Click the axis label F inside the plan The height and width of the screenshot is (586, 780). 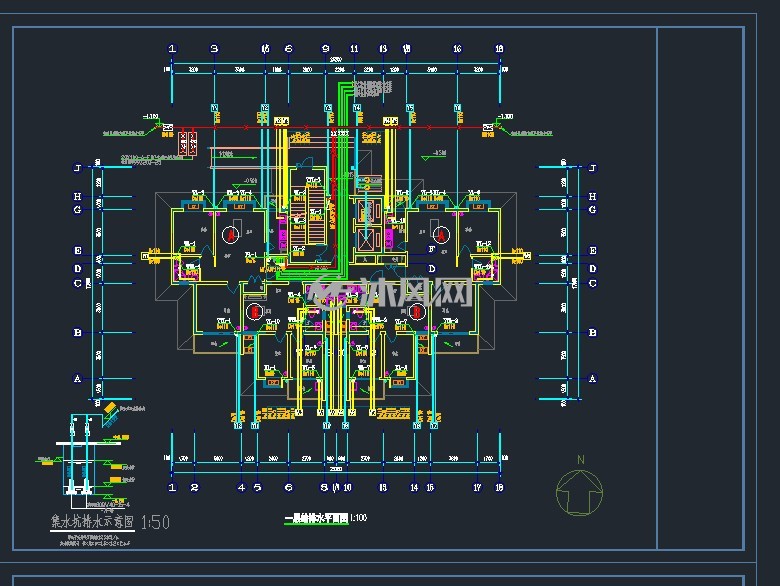(x=431, y=249)
